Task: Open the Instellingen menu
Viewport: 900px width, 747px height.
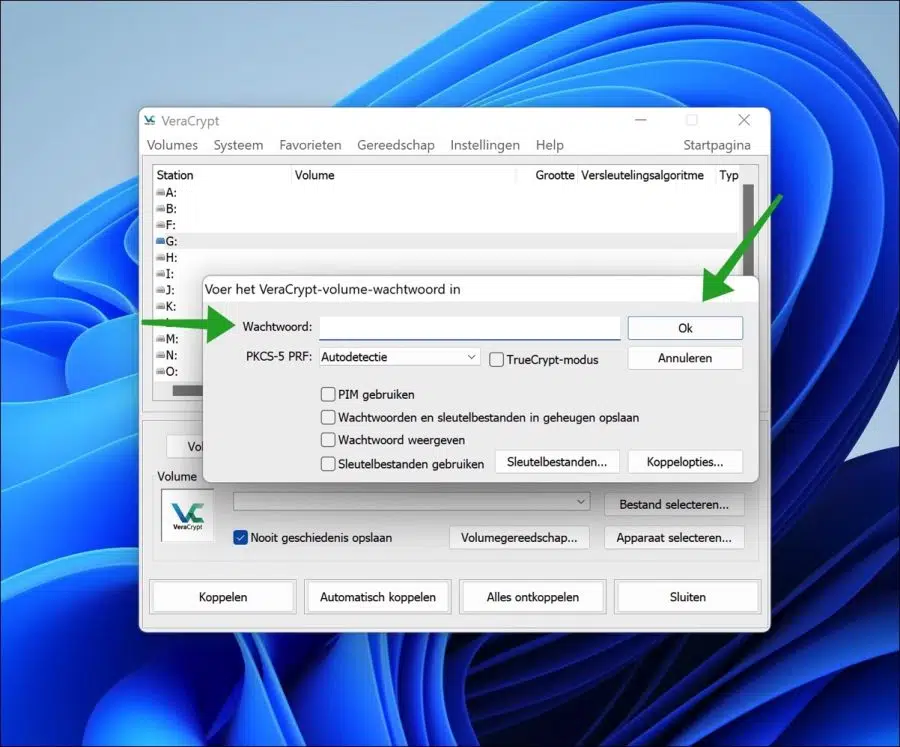Action: [485, 145]
